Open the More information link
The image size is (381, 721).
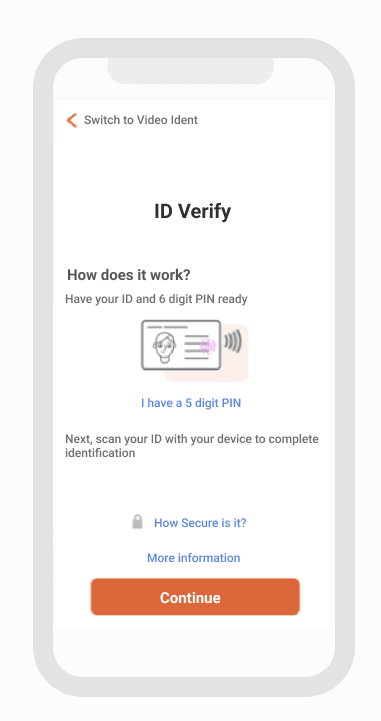(193, 558)
